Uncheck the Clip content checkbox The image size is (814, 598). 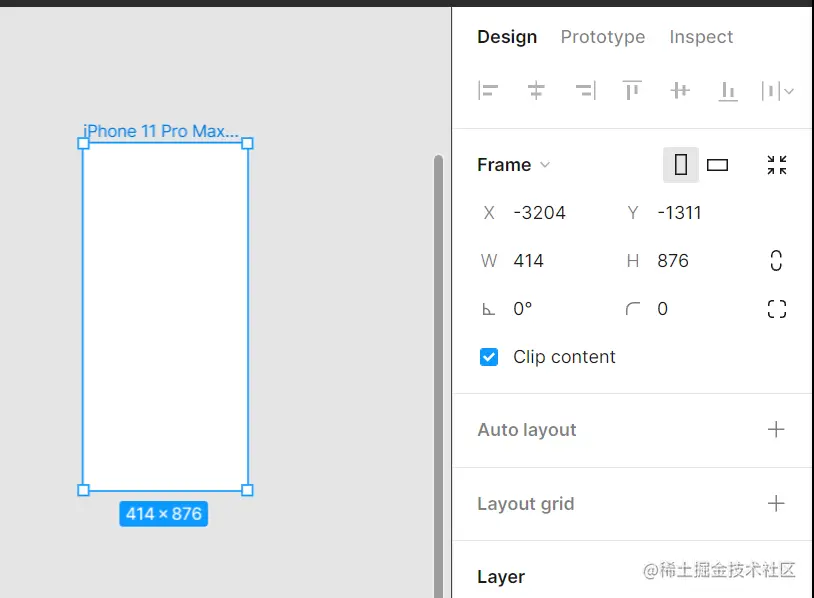tap(489, 357)
